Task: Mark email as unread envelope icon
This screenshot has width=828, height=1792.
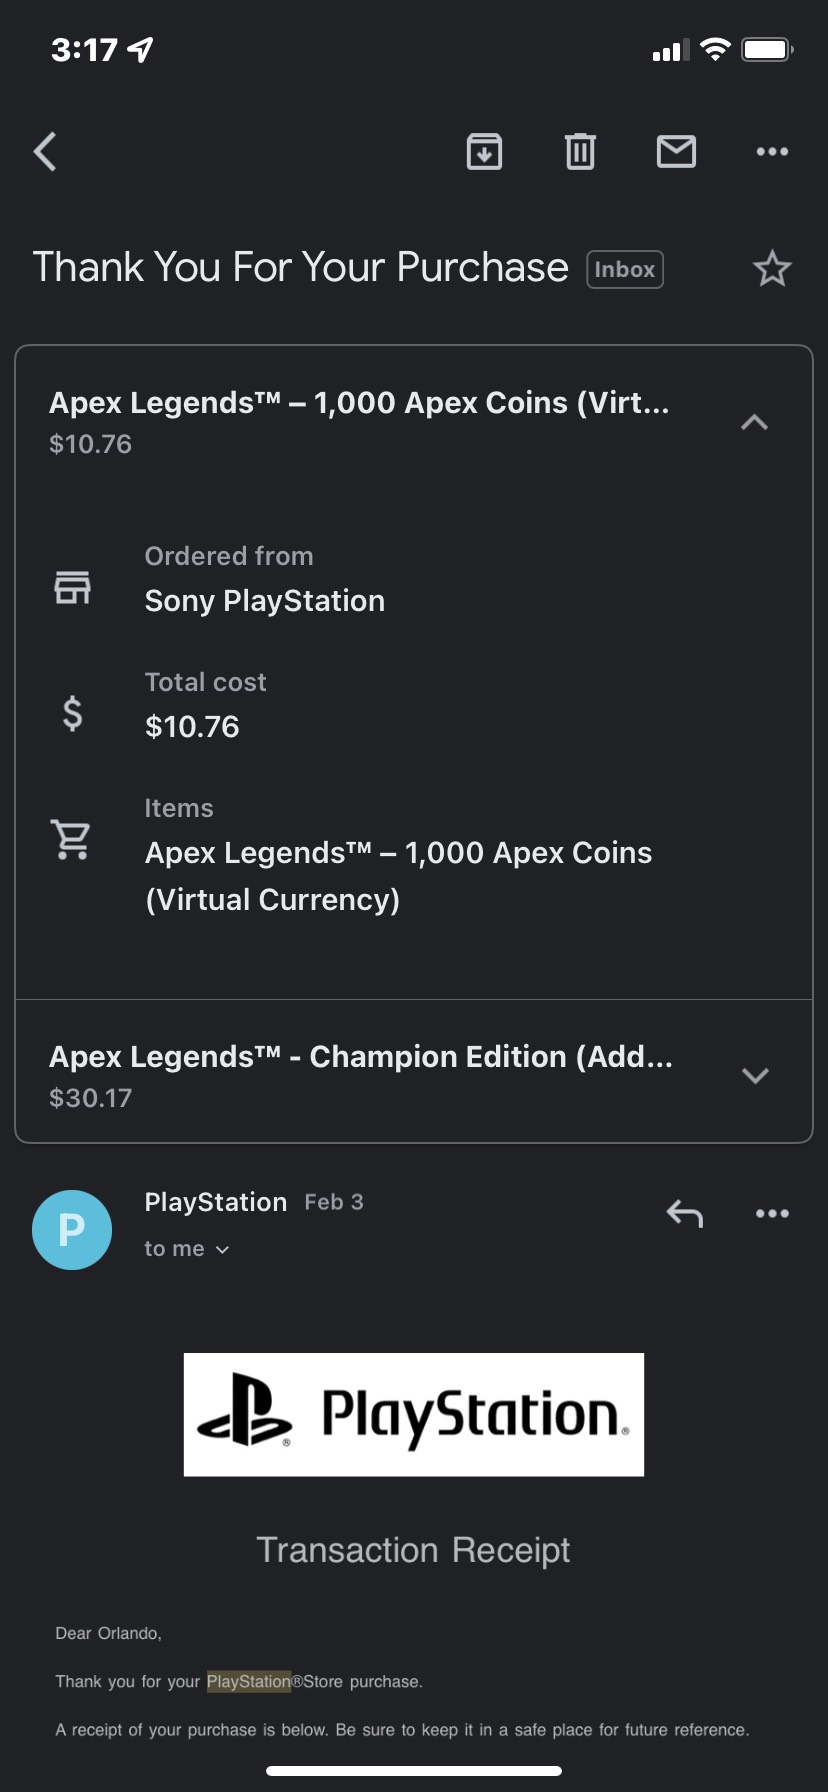Action: pyautogui.click(x=676, y=152)
